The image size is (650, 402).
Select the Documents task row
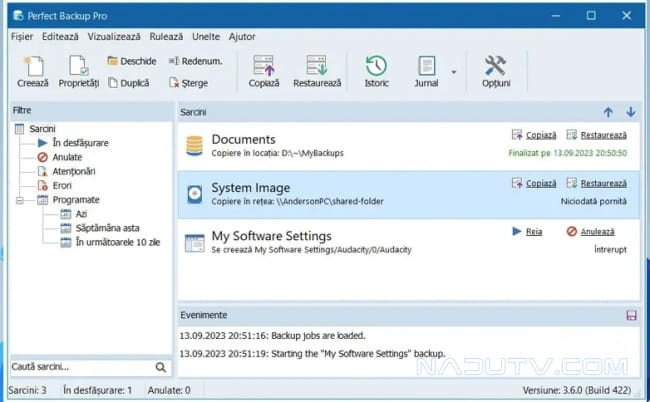[x=409, y=146]
